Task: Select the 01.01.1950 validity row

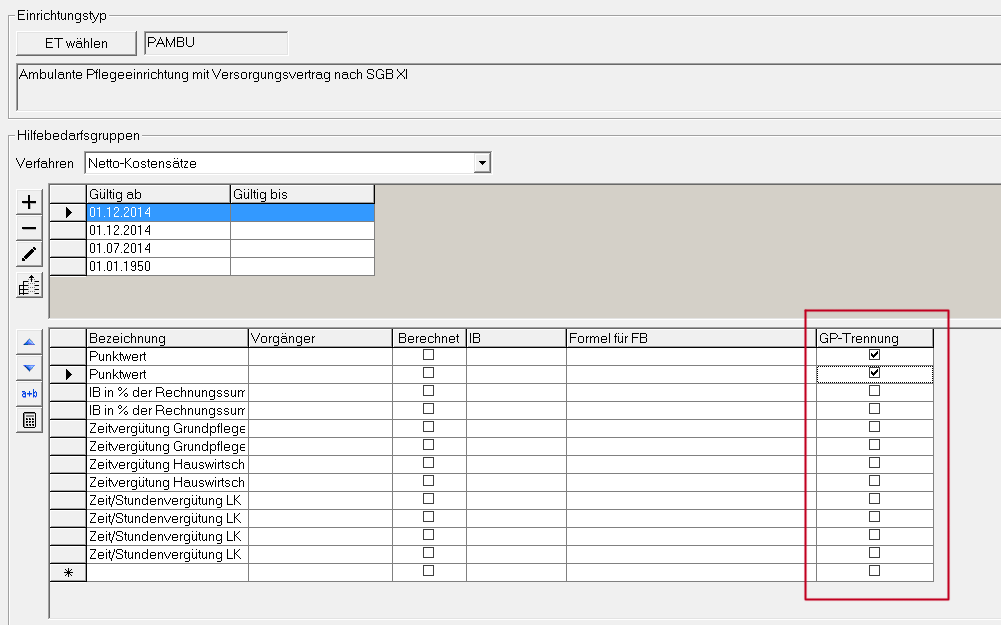Action: tap(158, 266)
